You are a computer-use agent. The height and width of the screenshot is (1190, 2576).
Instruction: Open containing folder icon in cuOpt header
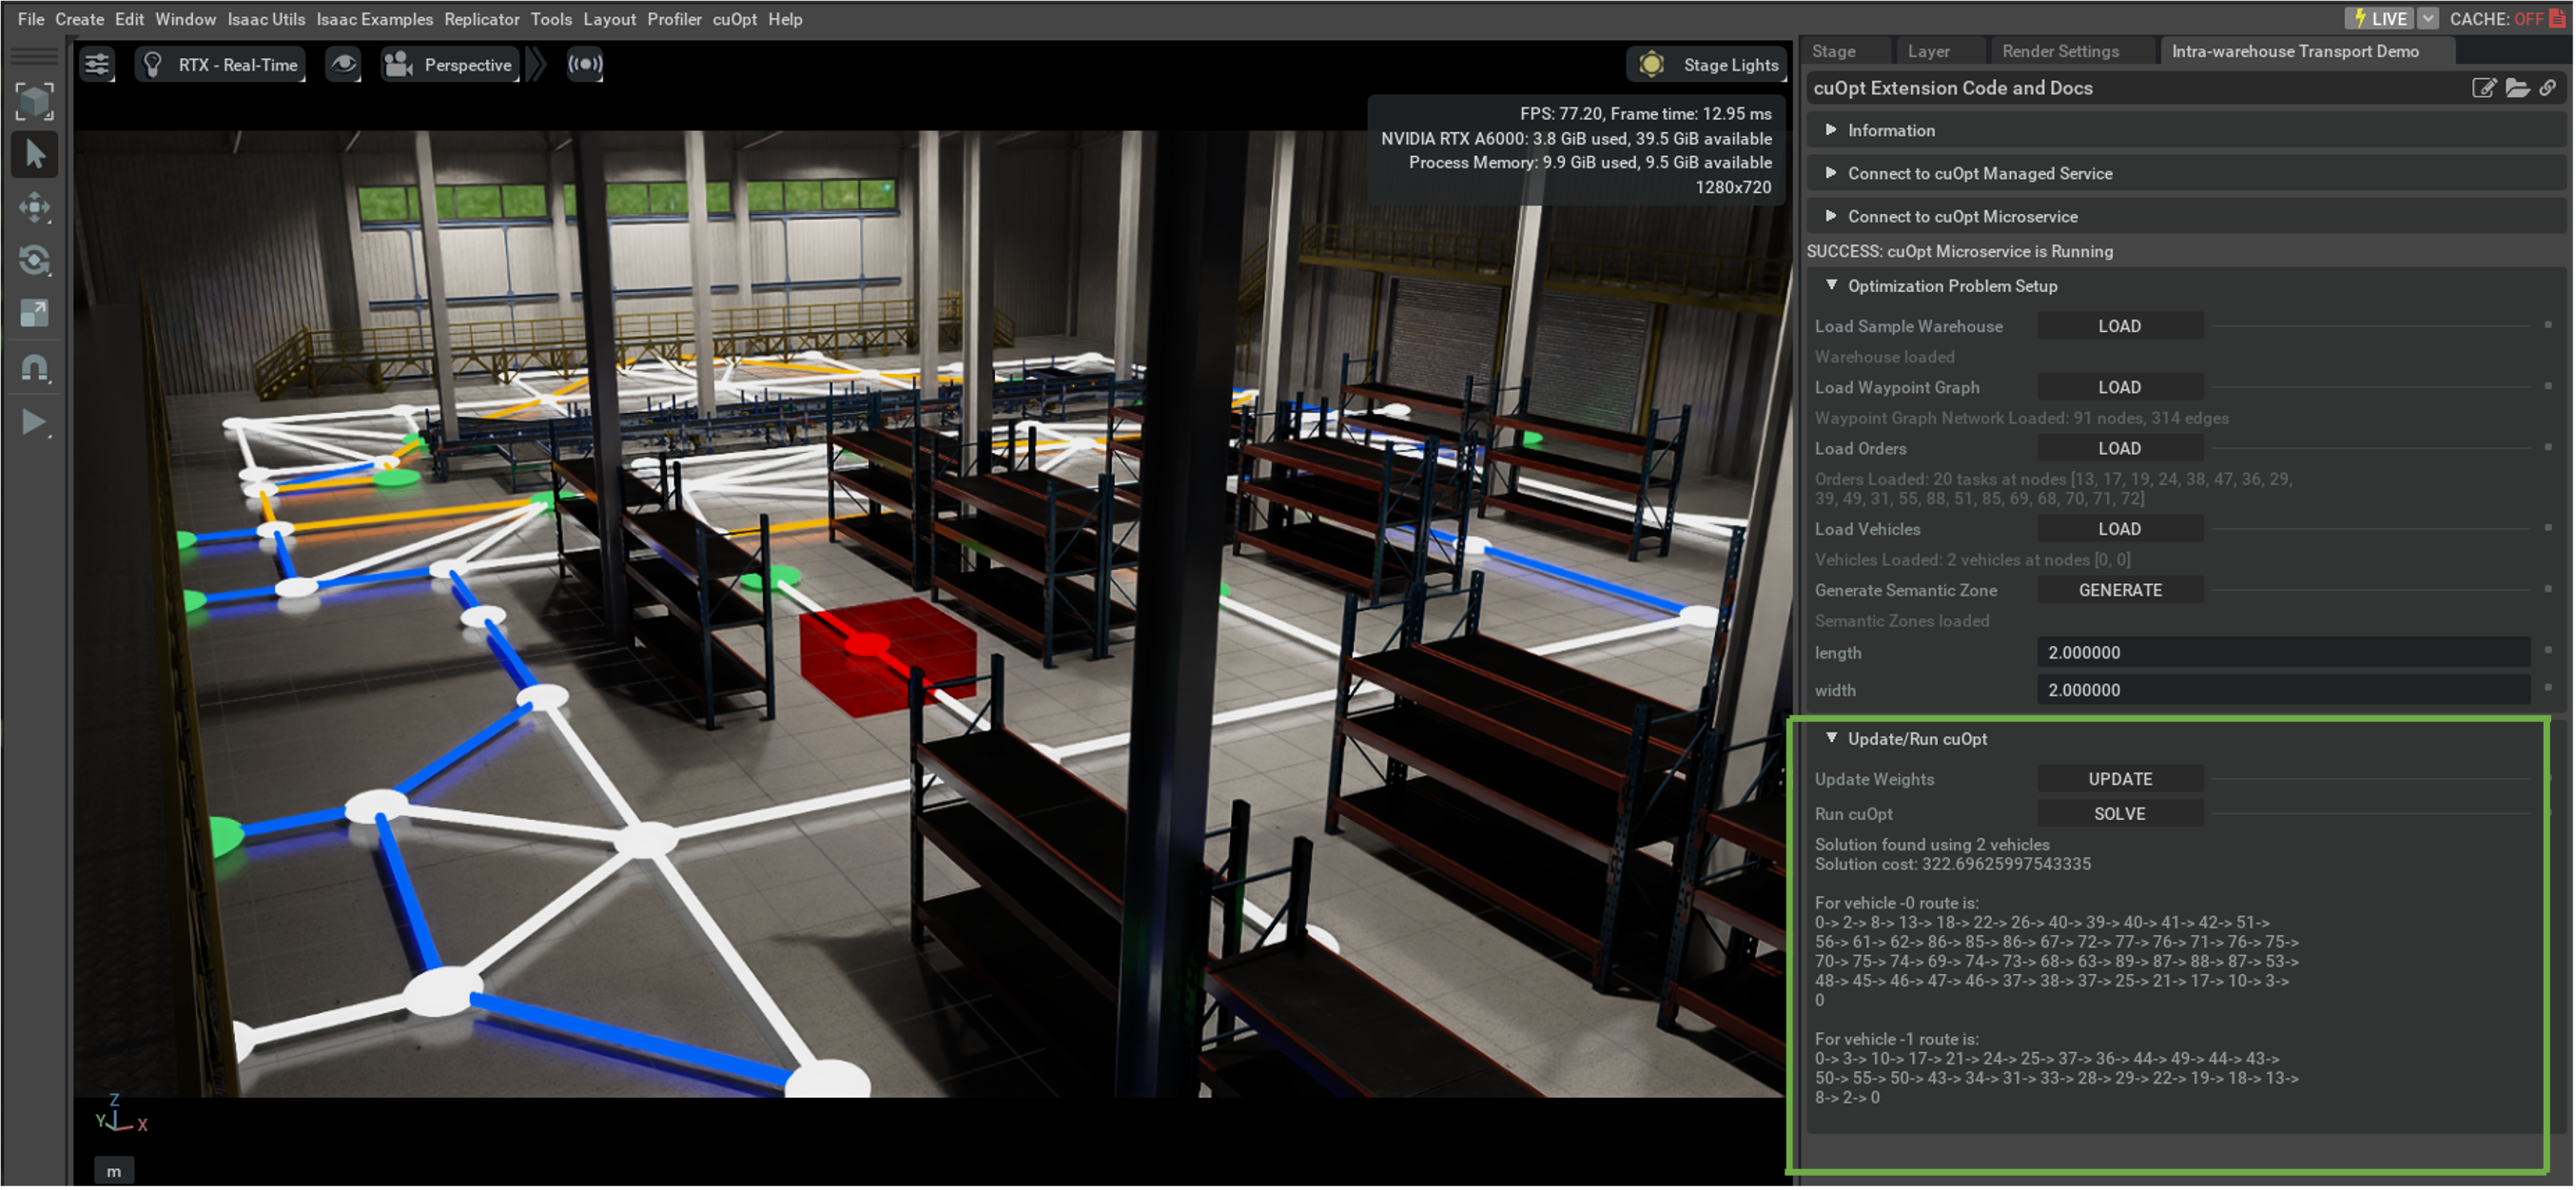pyautogui.click(x=2517, y=88)
